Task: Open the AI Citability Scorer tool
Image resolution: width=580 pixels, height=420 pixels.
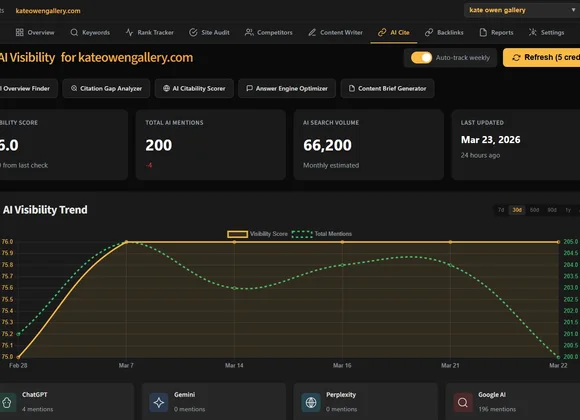Action: [x=194, y=88]
